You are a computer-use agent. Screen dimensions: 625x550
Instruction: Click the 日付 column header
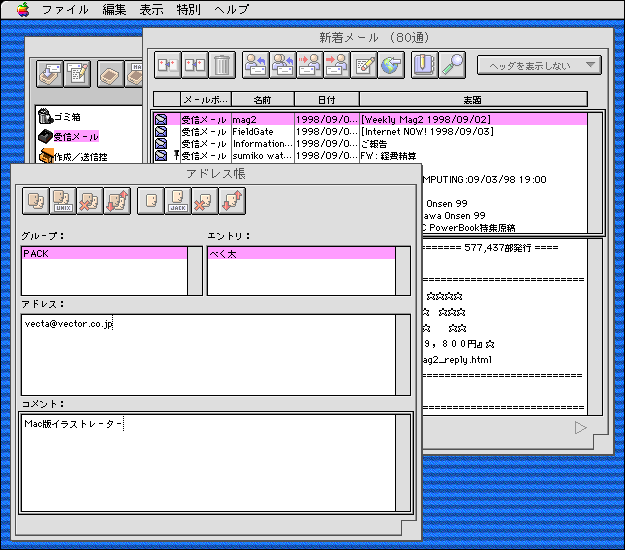point(327,100)
